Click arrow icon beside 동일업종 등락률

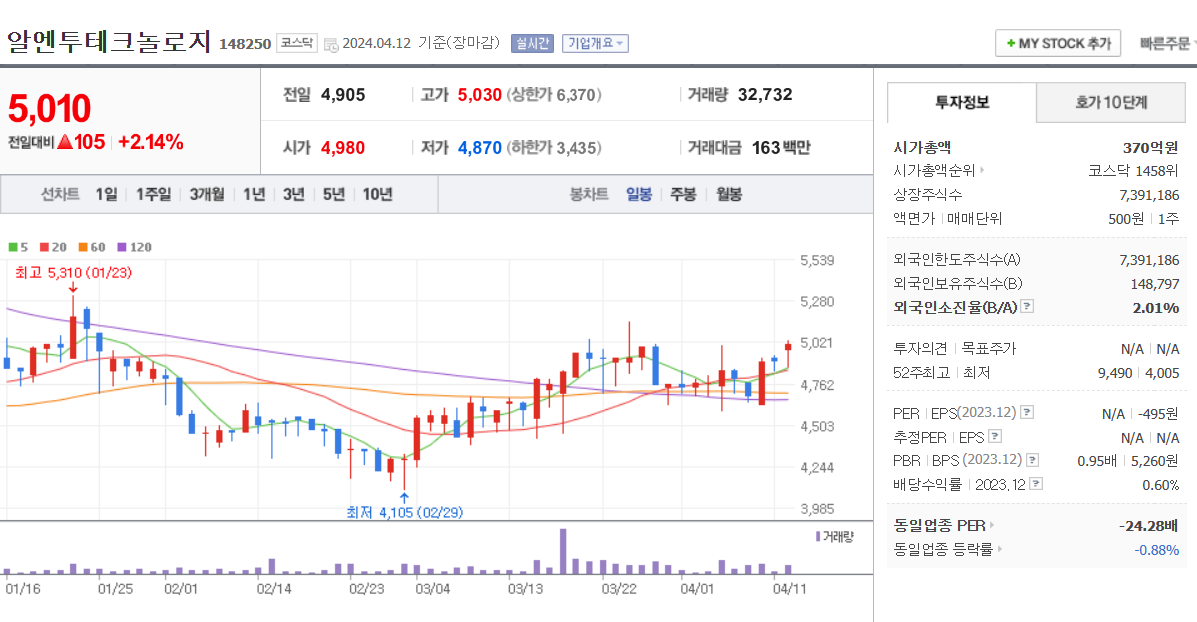pyautogui.click(x=999, y=549)
